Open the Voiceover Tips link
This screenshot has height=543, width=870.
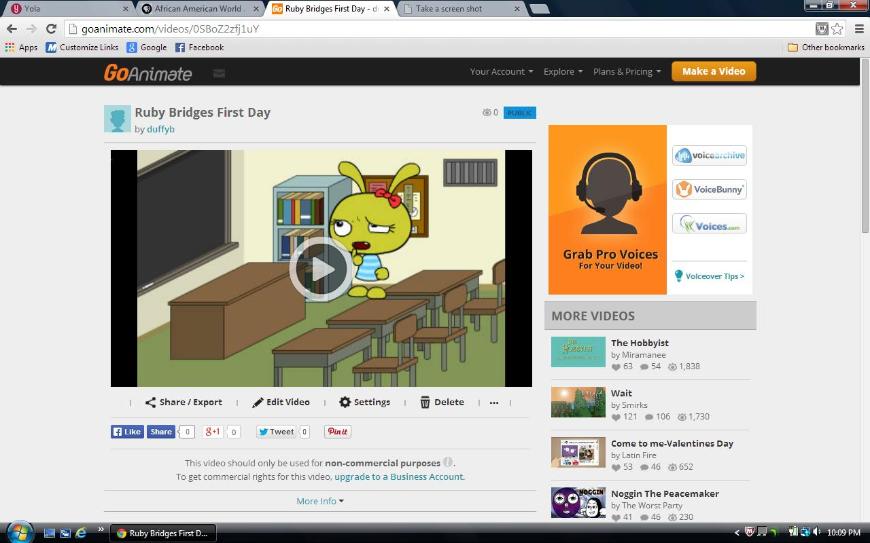click(709, 276)
